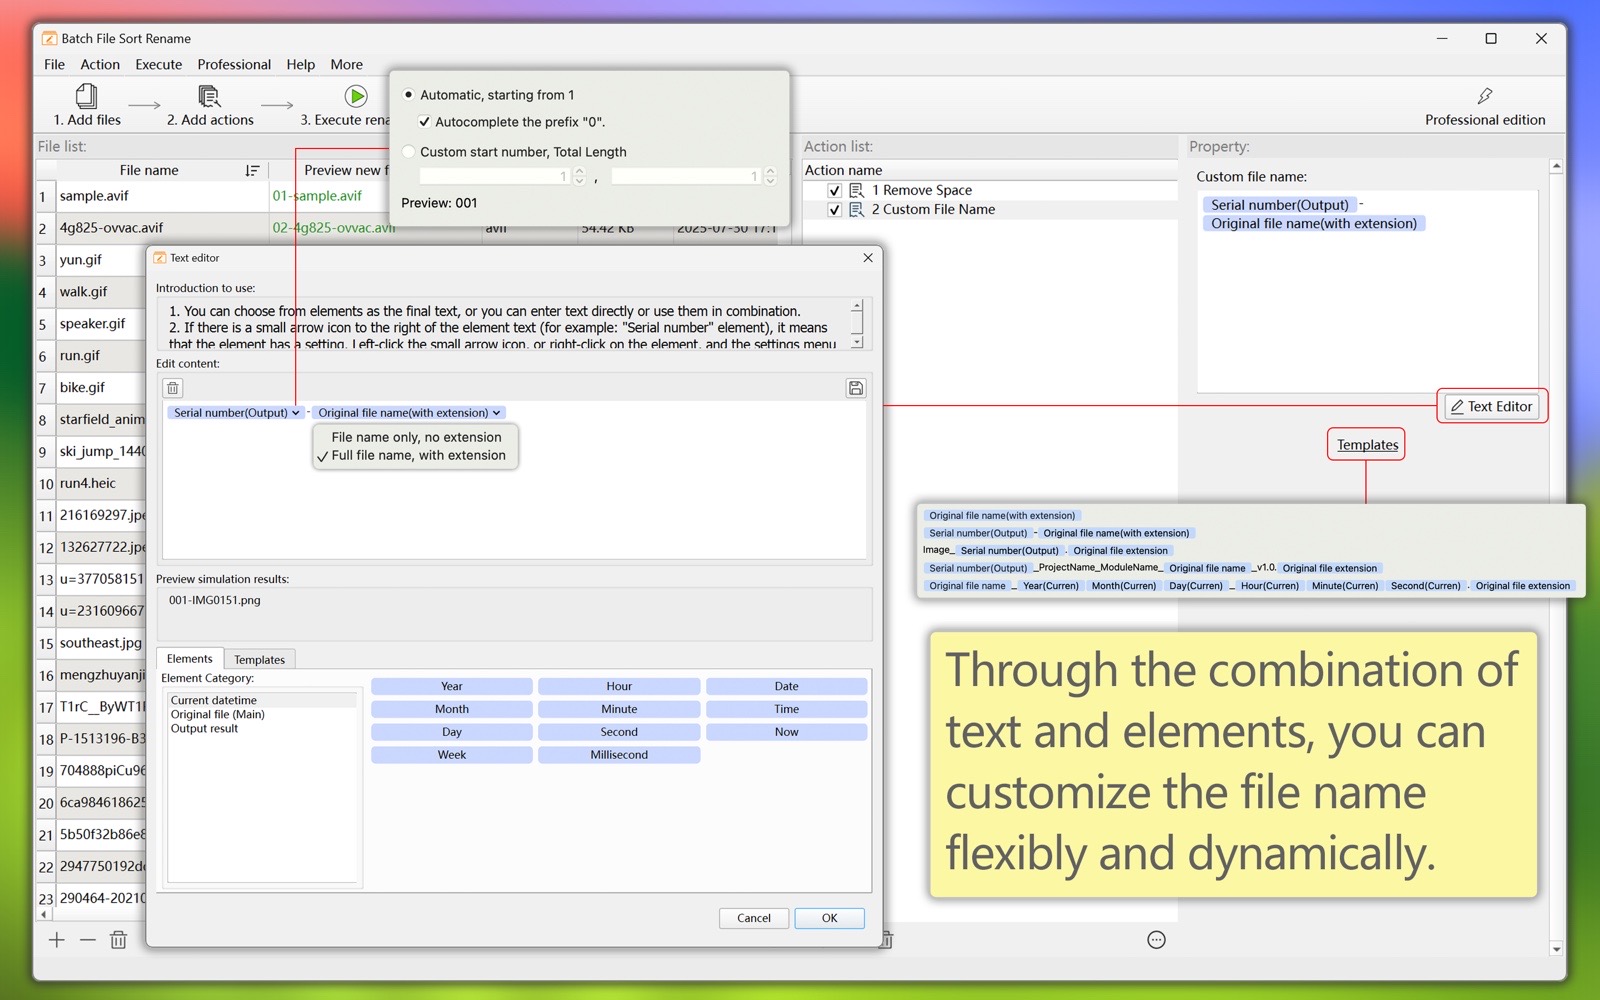Image resolution: width=1600 pixels, height=1000 pixels.
Task: Open Original file name(with extension) dropdown
Action: pos(496,413)
